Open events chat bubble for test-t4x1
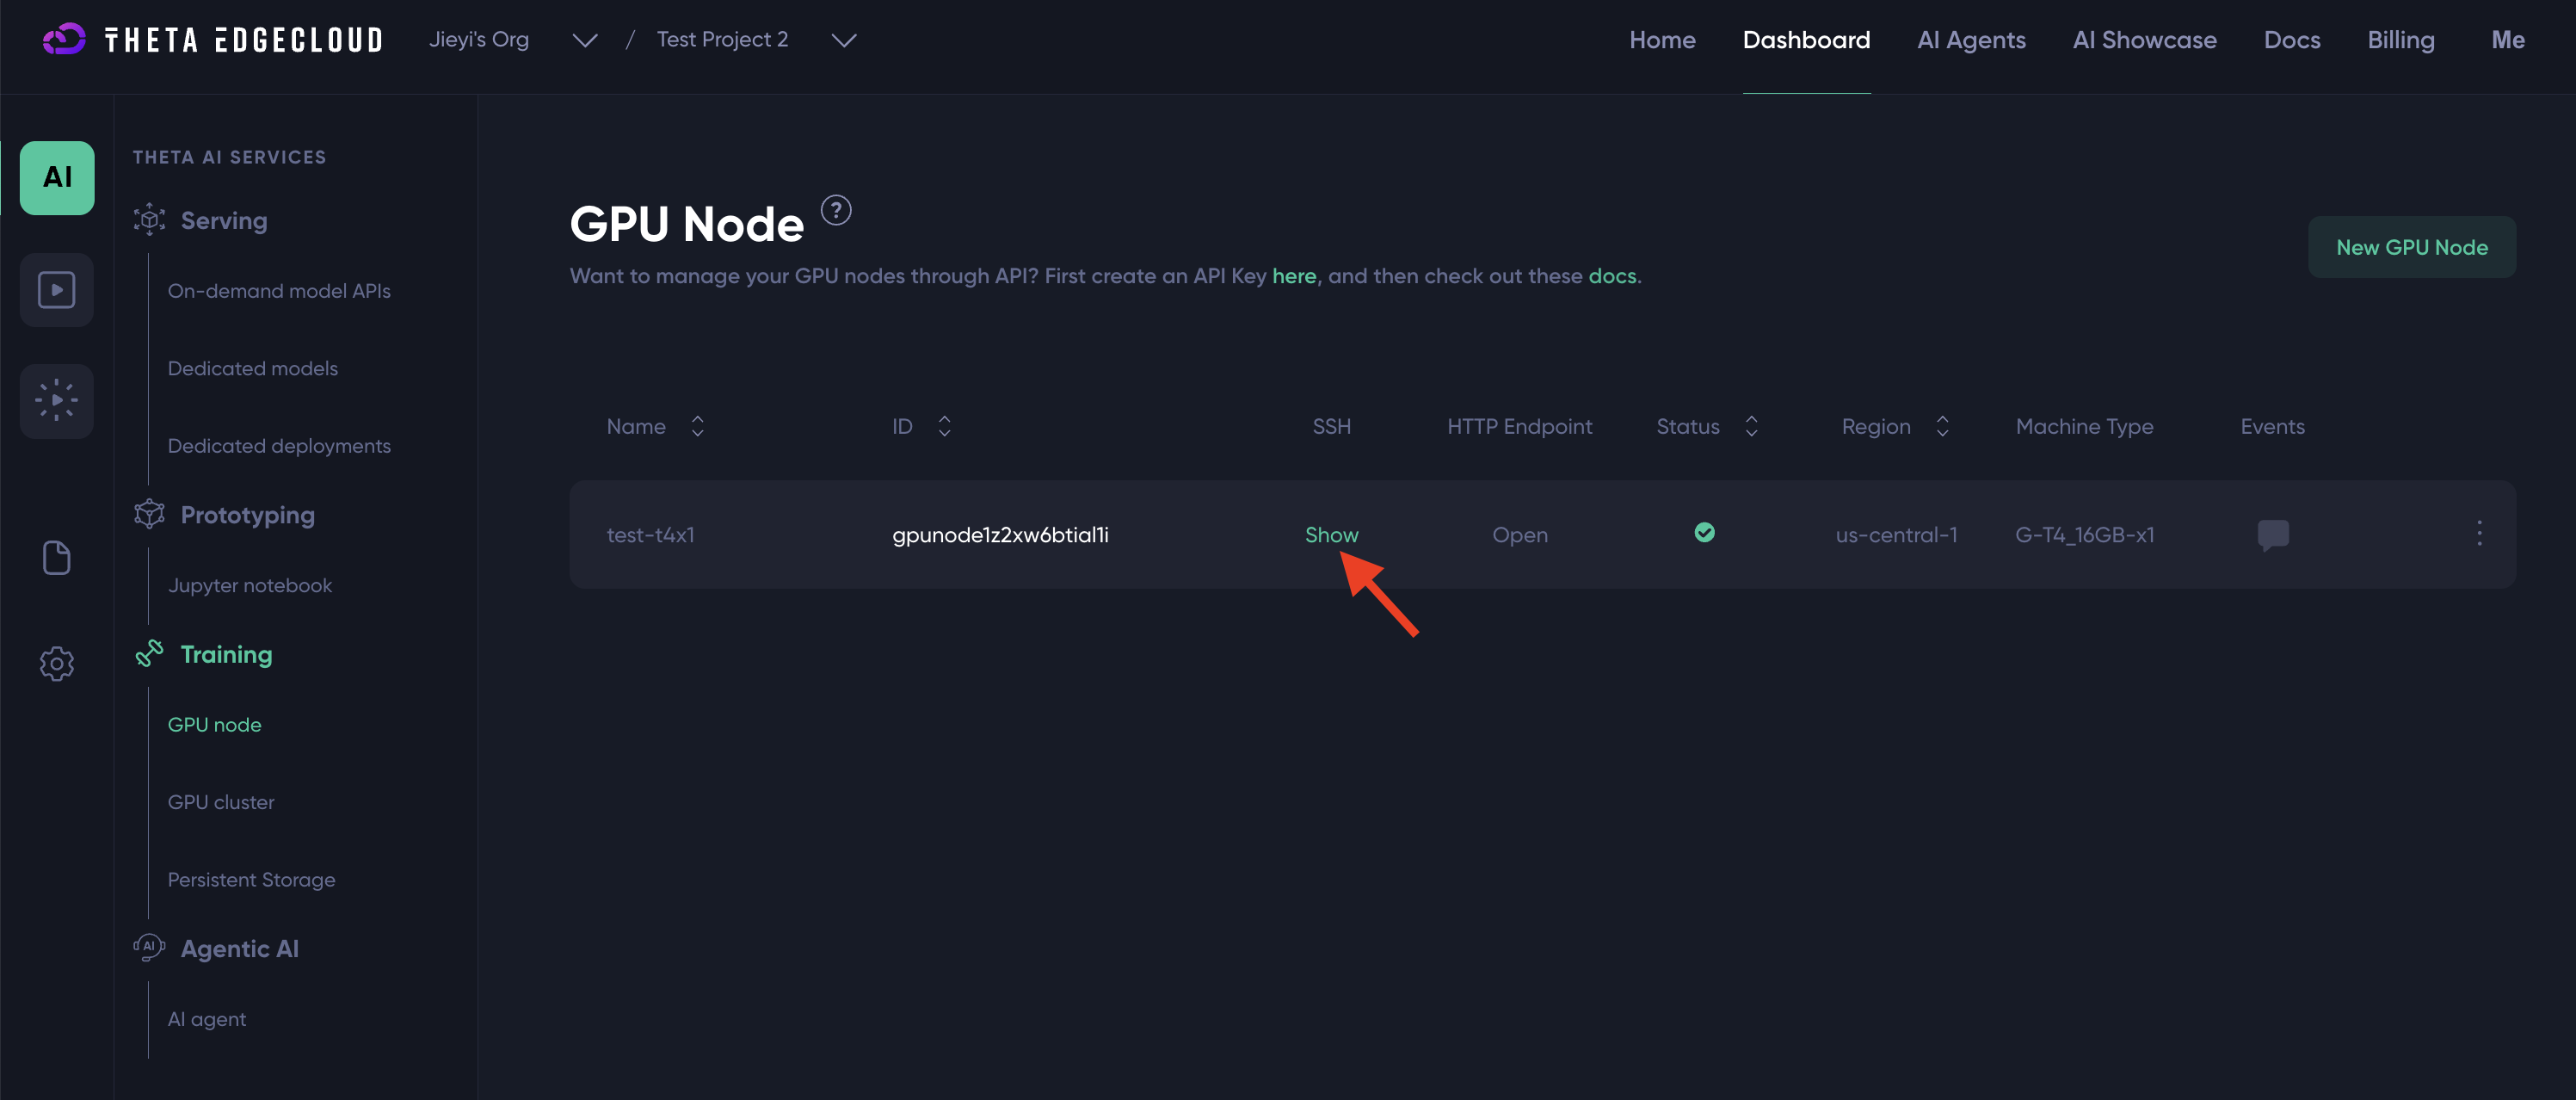 point(2272,534)
